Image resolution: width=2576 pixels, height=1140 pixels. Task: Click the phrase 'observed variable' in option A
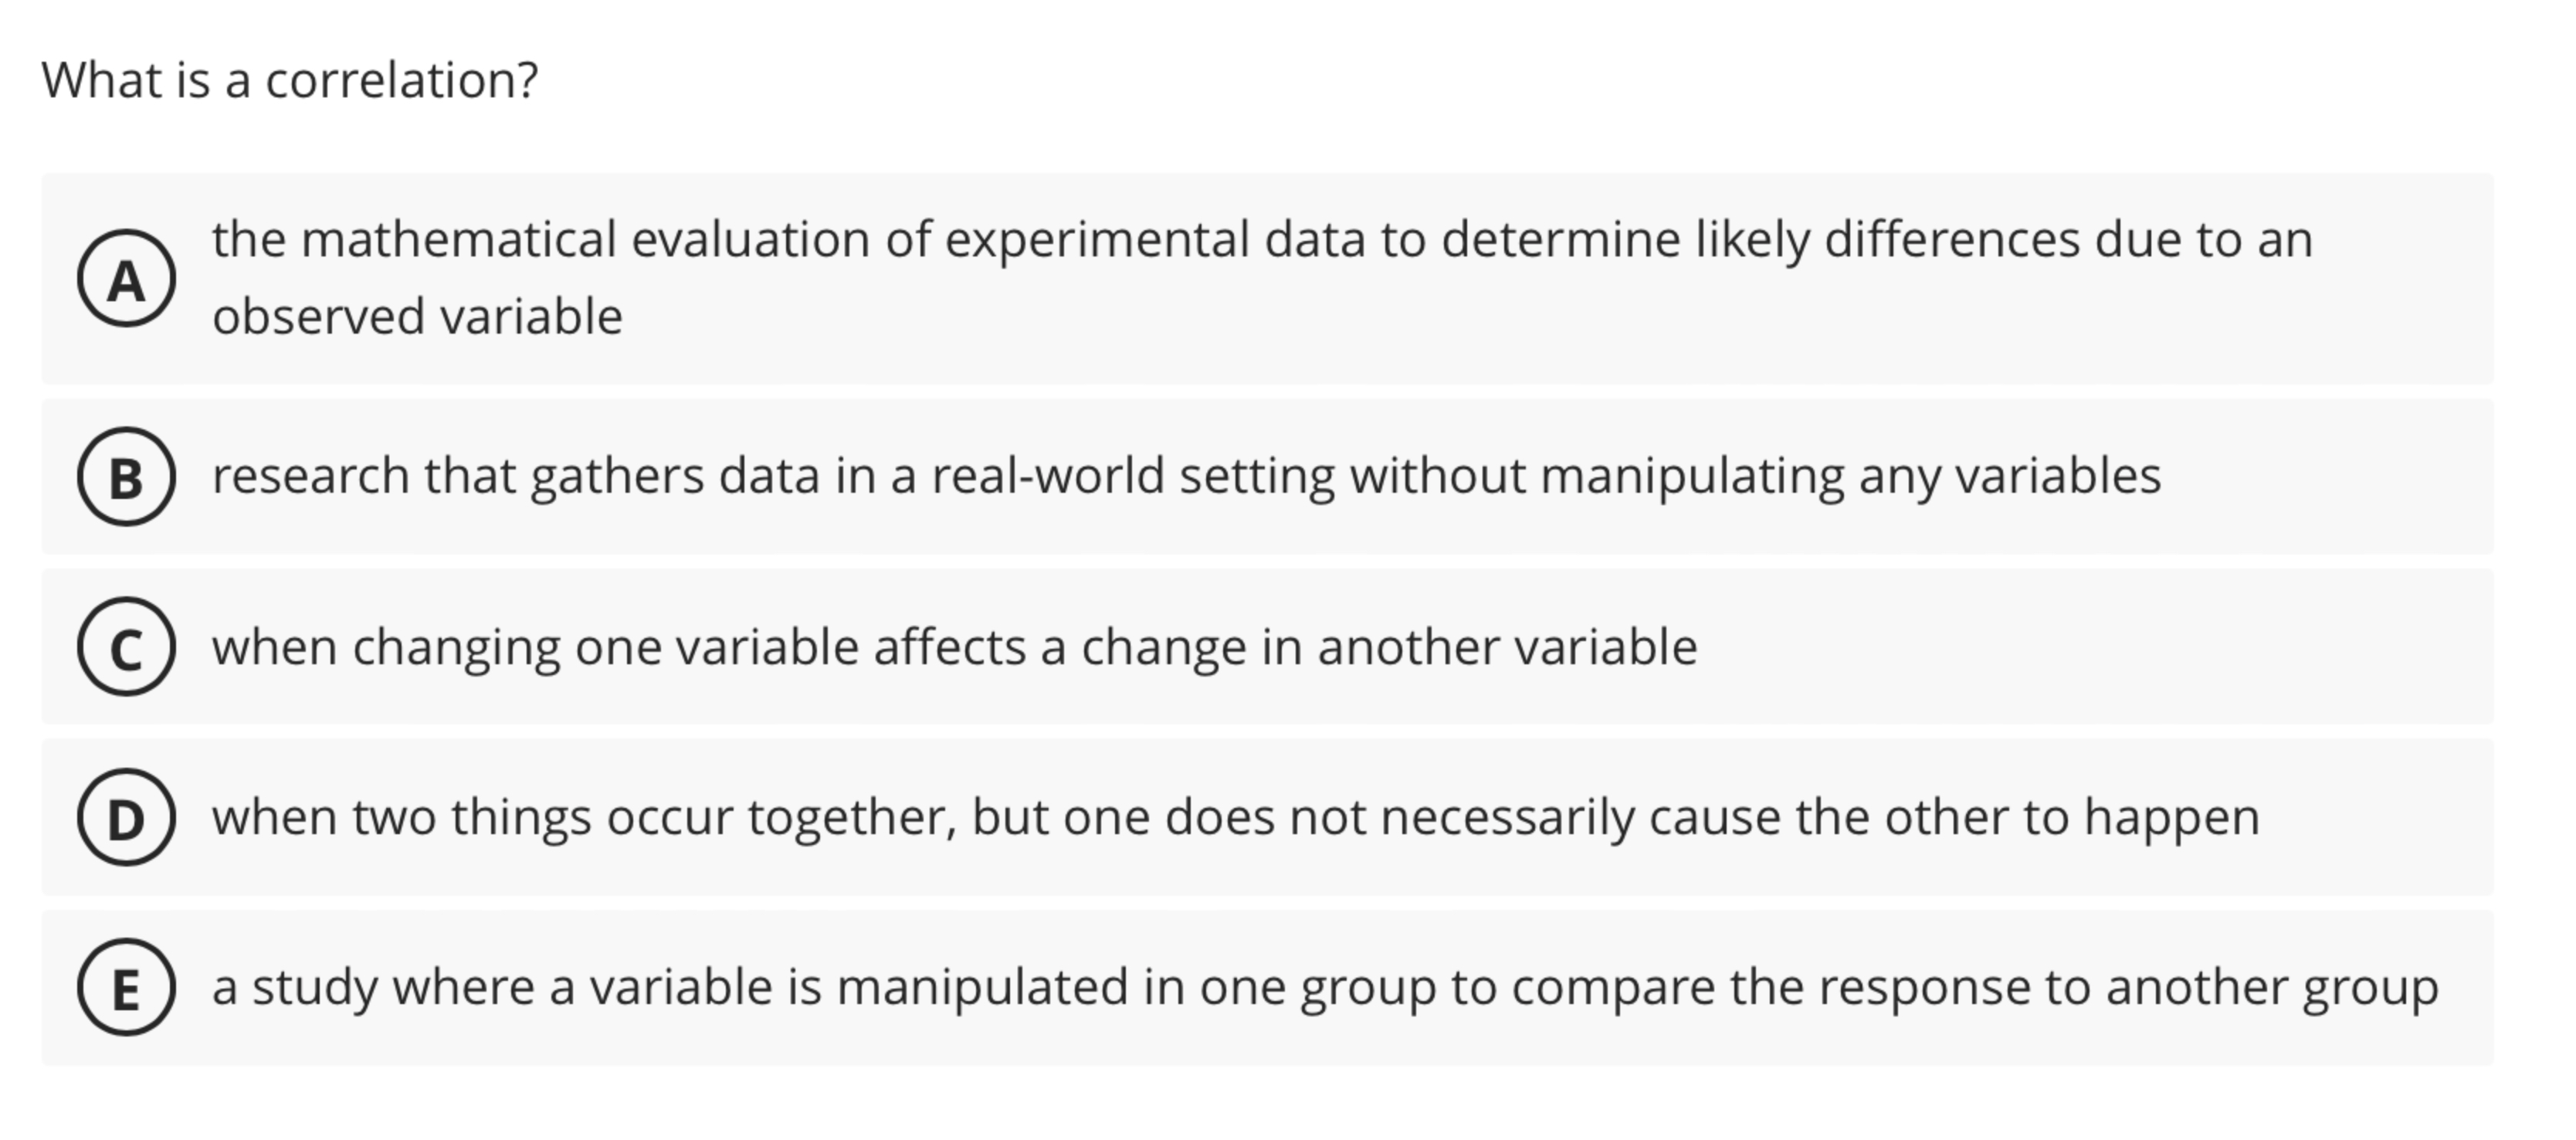pyautogui.click(x=417, y=315)
